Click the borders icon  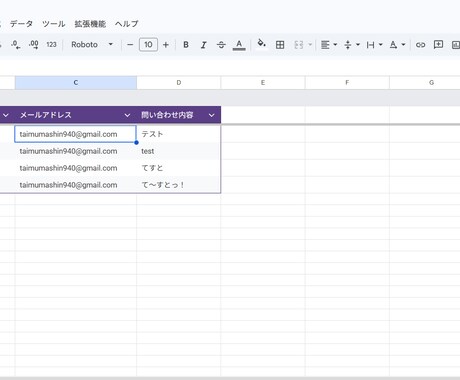(x=280, y=45)
